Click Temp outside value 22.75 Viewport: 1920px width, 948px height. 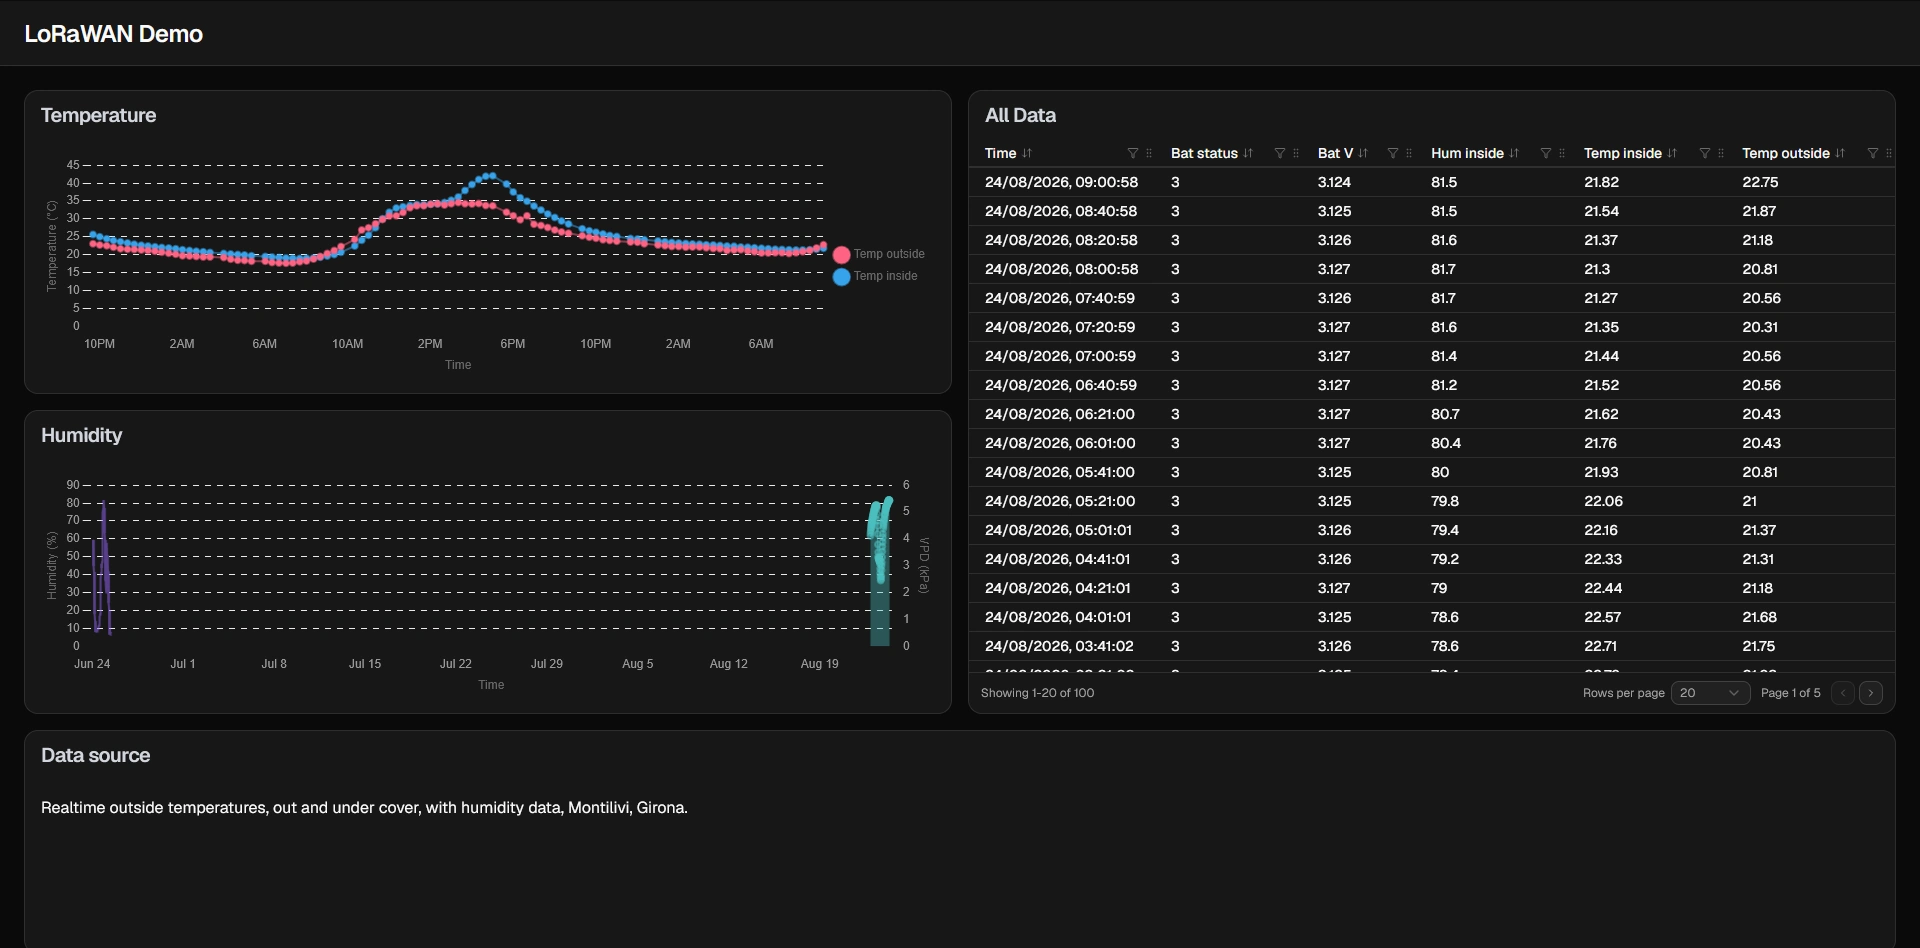pyautogui.click(x=1760, y=182)
